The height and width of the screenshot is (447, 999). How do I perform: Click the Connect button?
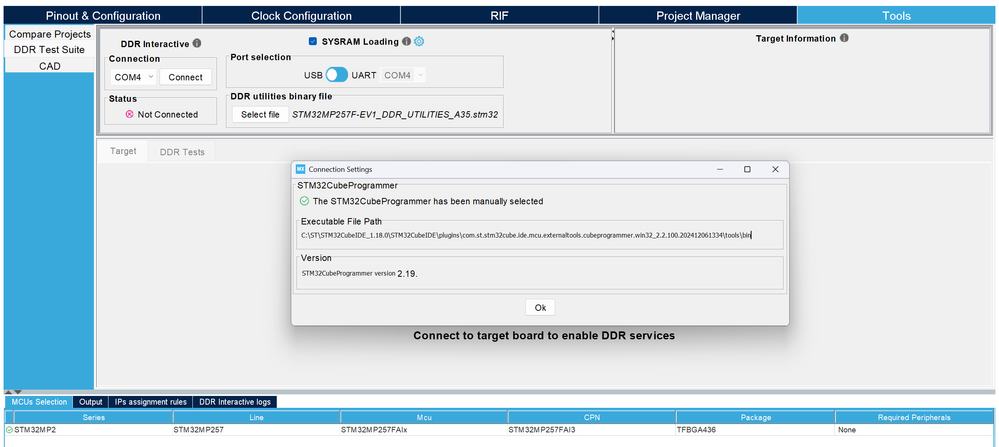pos(185,77)
